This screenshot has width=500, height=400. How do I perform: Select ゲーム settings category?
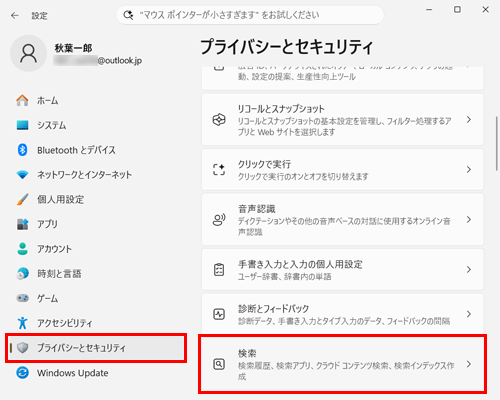(x=95, y=298)
